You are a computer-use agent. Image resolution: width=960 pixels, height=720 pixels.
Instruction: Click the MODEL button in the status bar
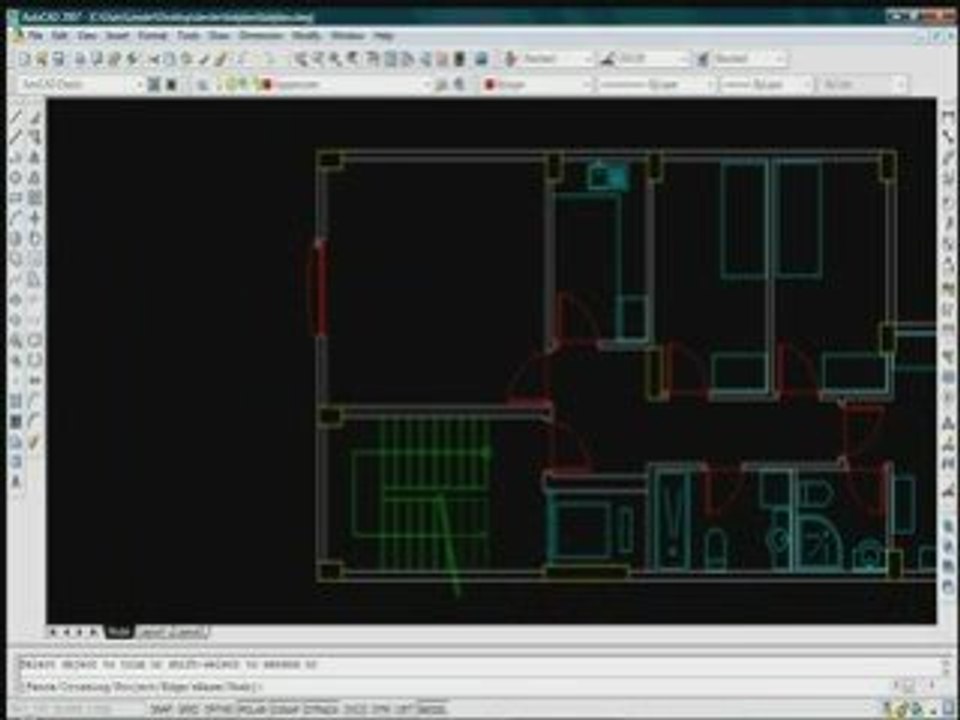431,710
